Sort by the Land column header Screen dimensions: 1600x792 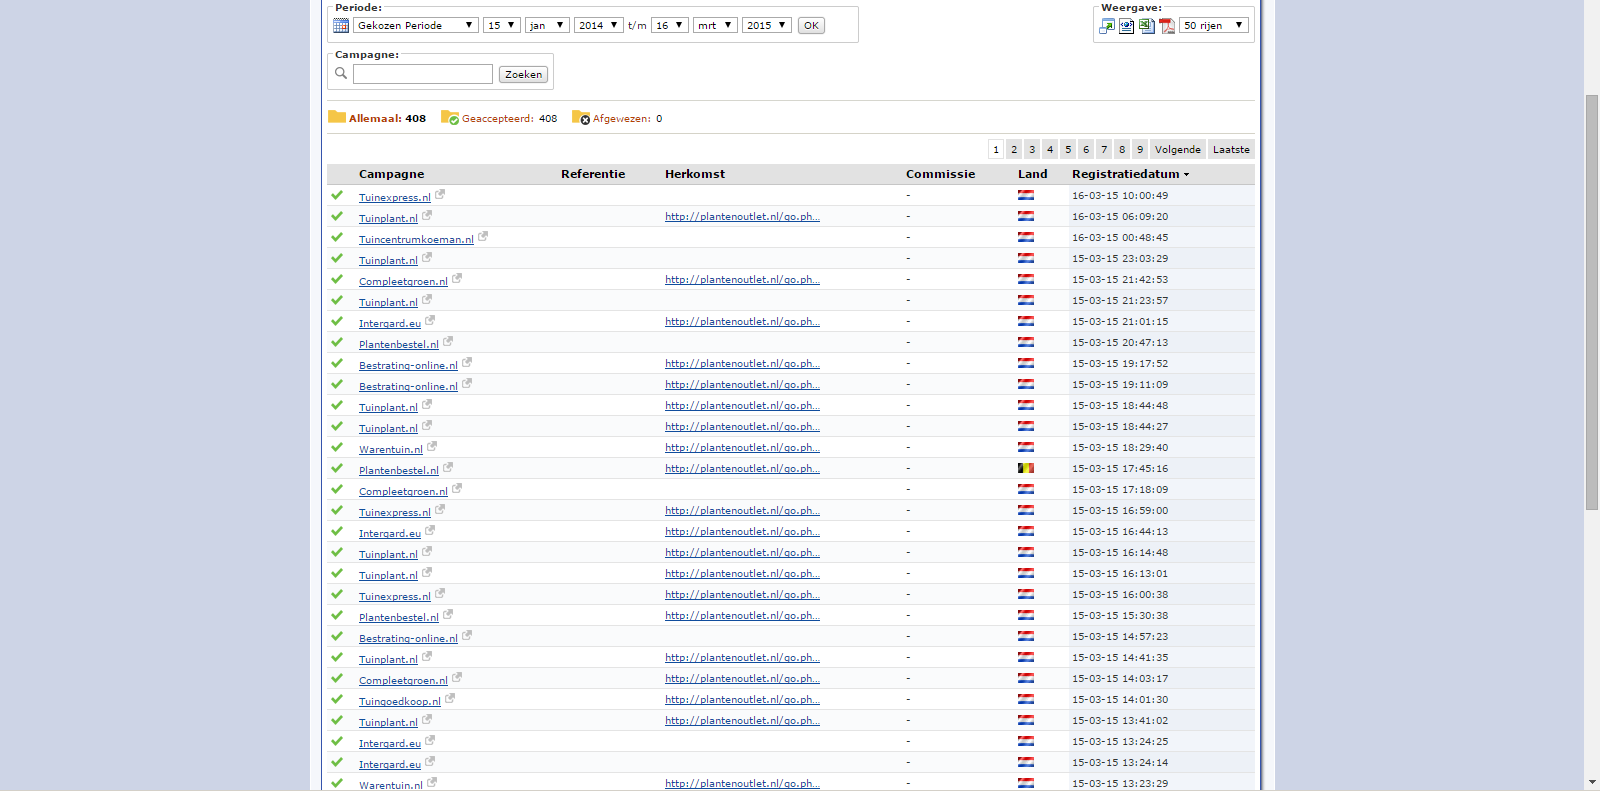pos(1033,174)
